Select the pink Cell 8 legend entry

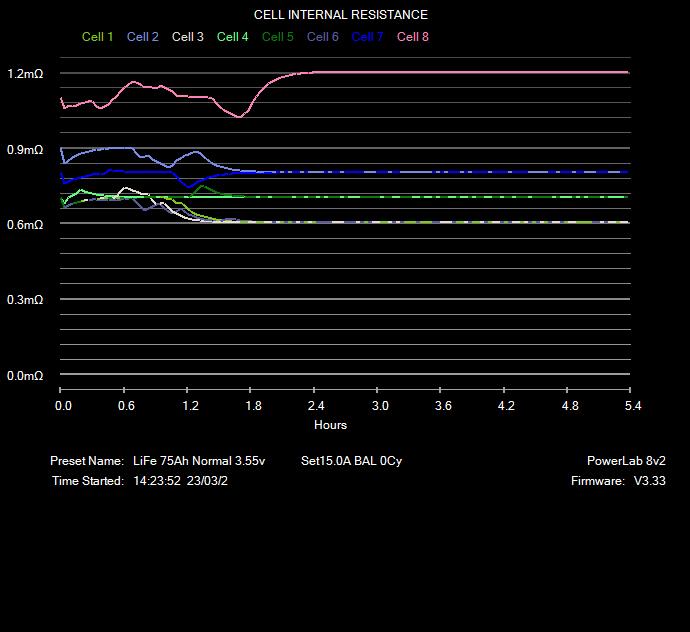click(x=413, y=37)
